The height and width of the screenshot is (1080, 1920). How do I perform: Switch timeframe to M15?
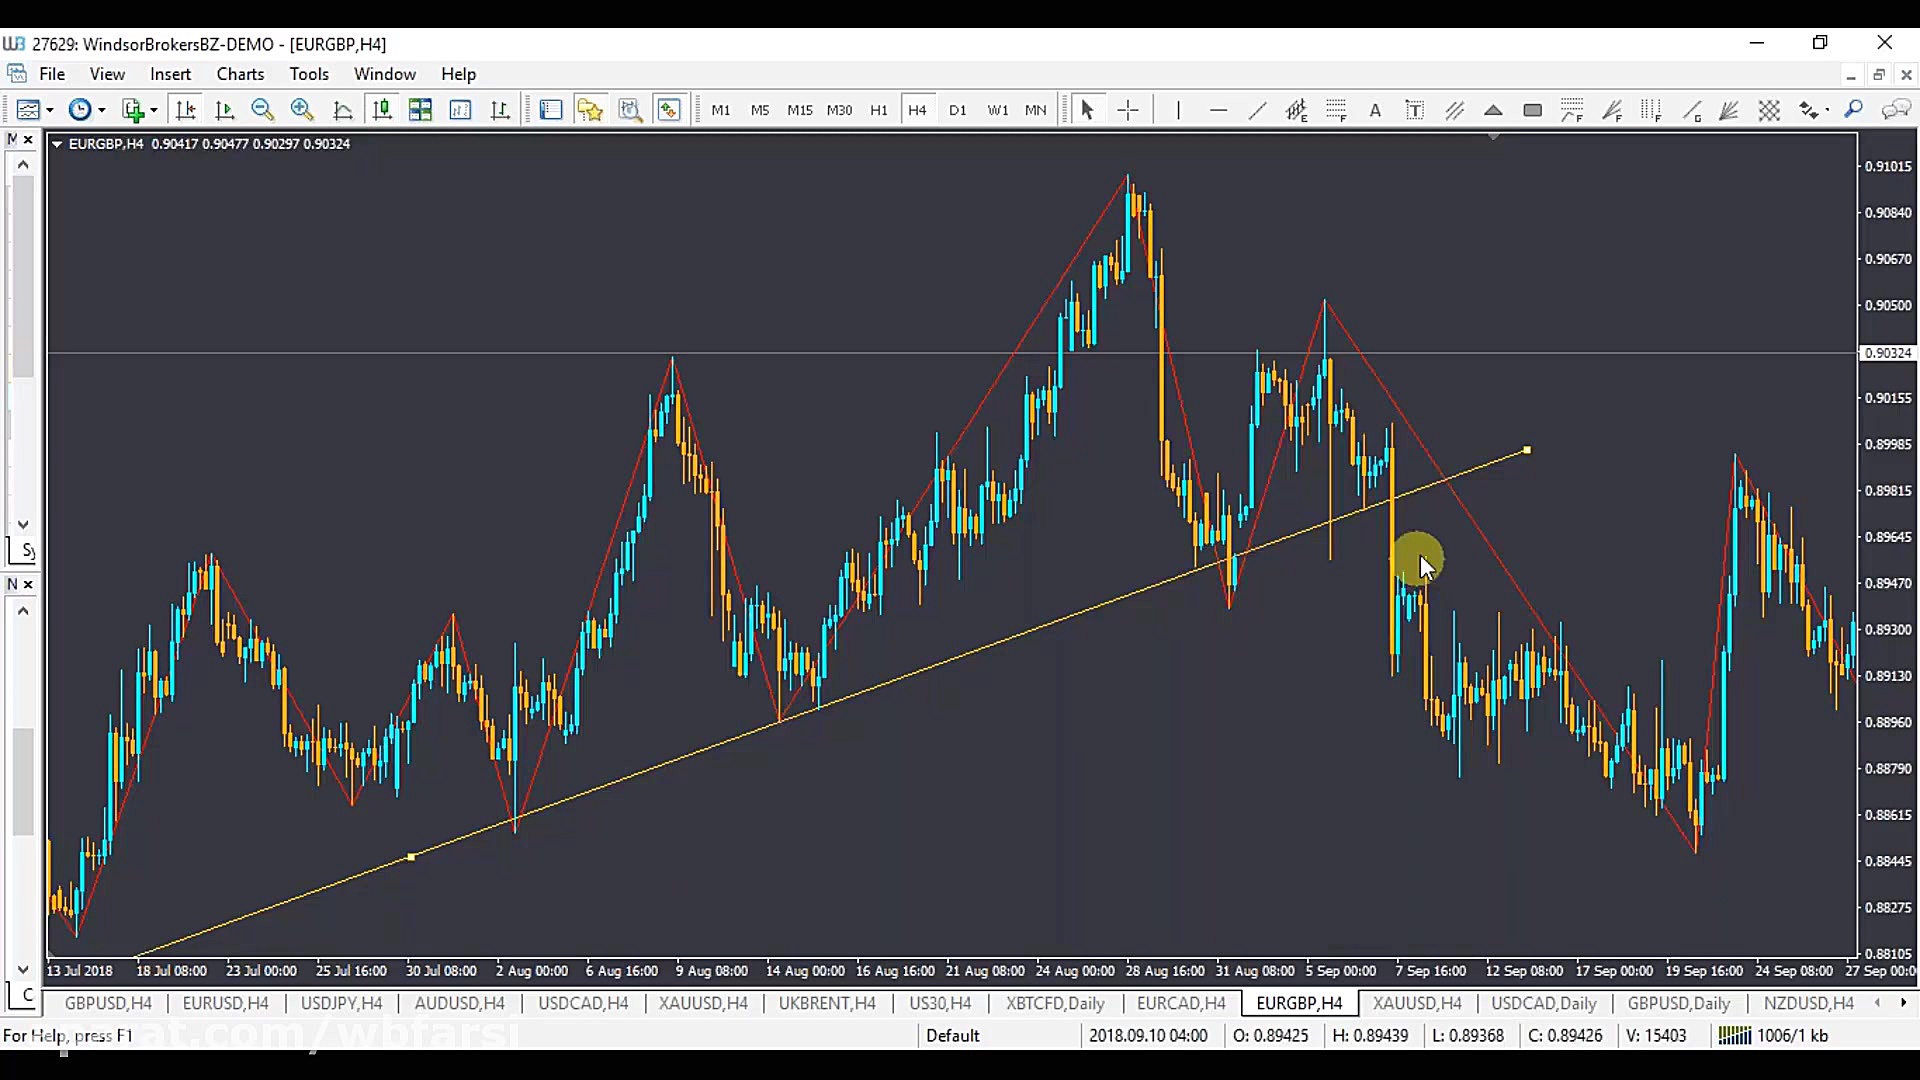coord(800,110)
